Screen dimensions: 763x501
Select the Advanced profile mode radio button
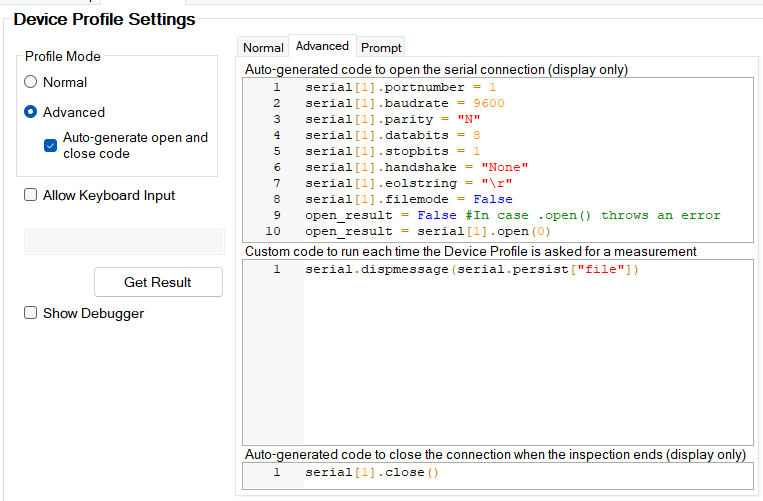click(31, 112)
